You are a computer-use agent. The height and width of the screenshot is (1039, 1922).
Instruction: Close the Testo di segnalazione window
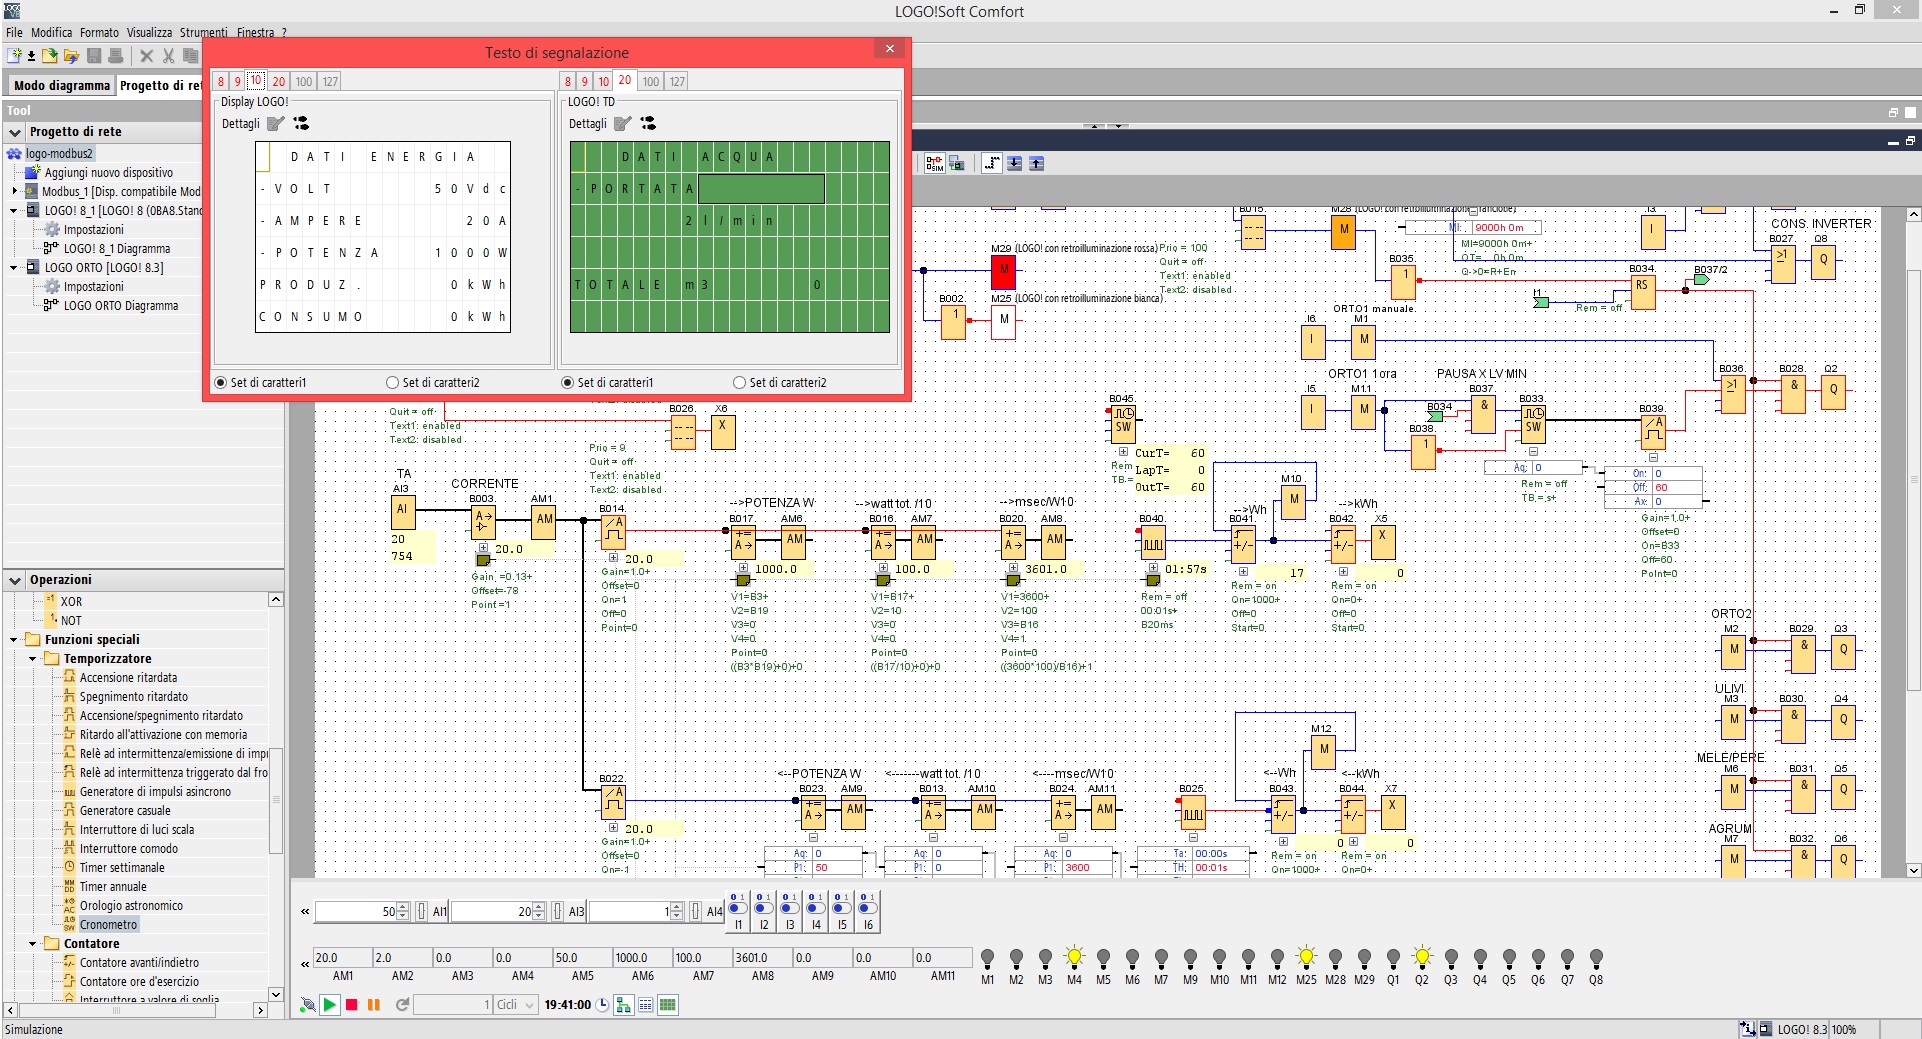click(x=889, y=48)
